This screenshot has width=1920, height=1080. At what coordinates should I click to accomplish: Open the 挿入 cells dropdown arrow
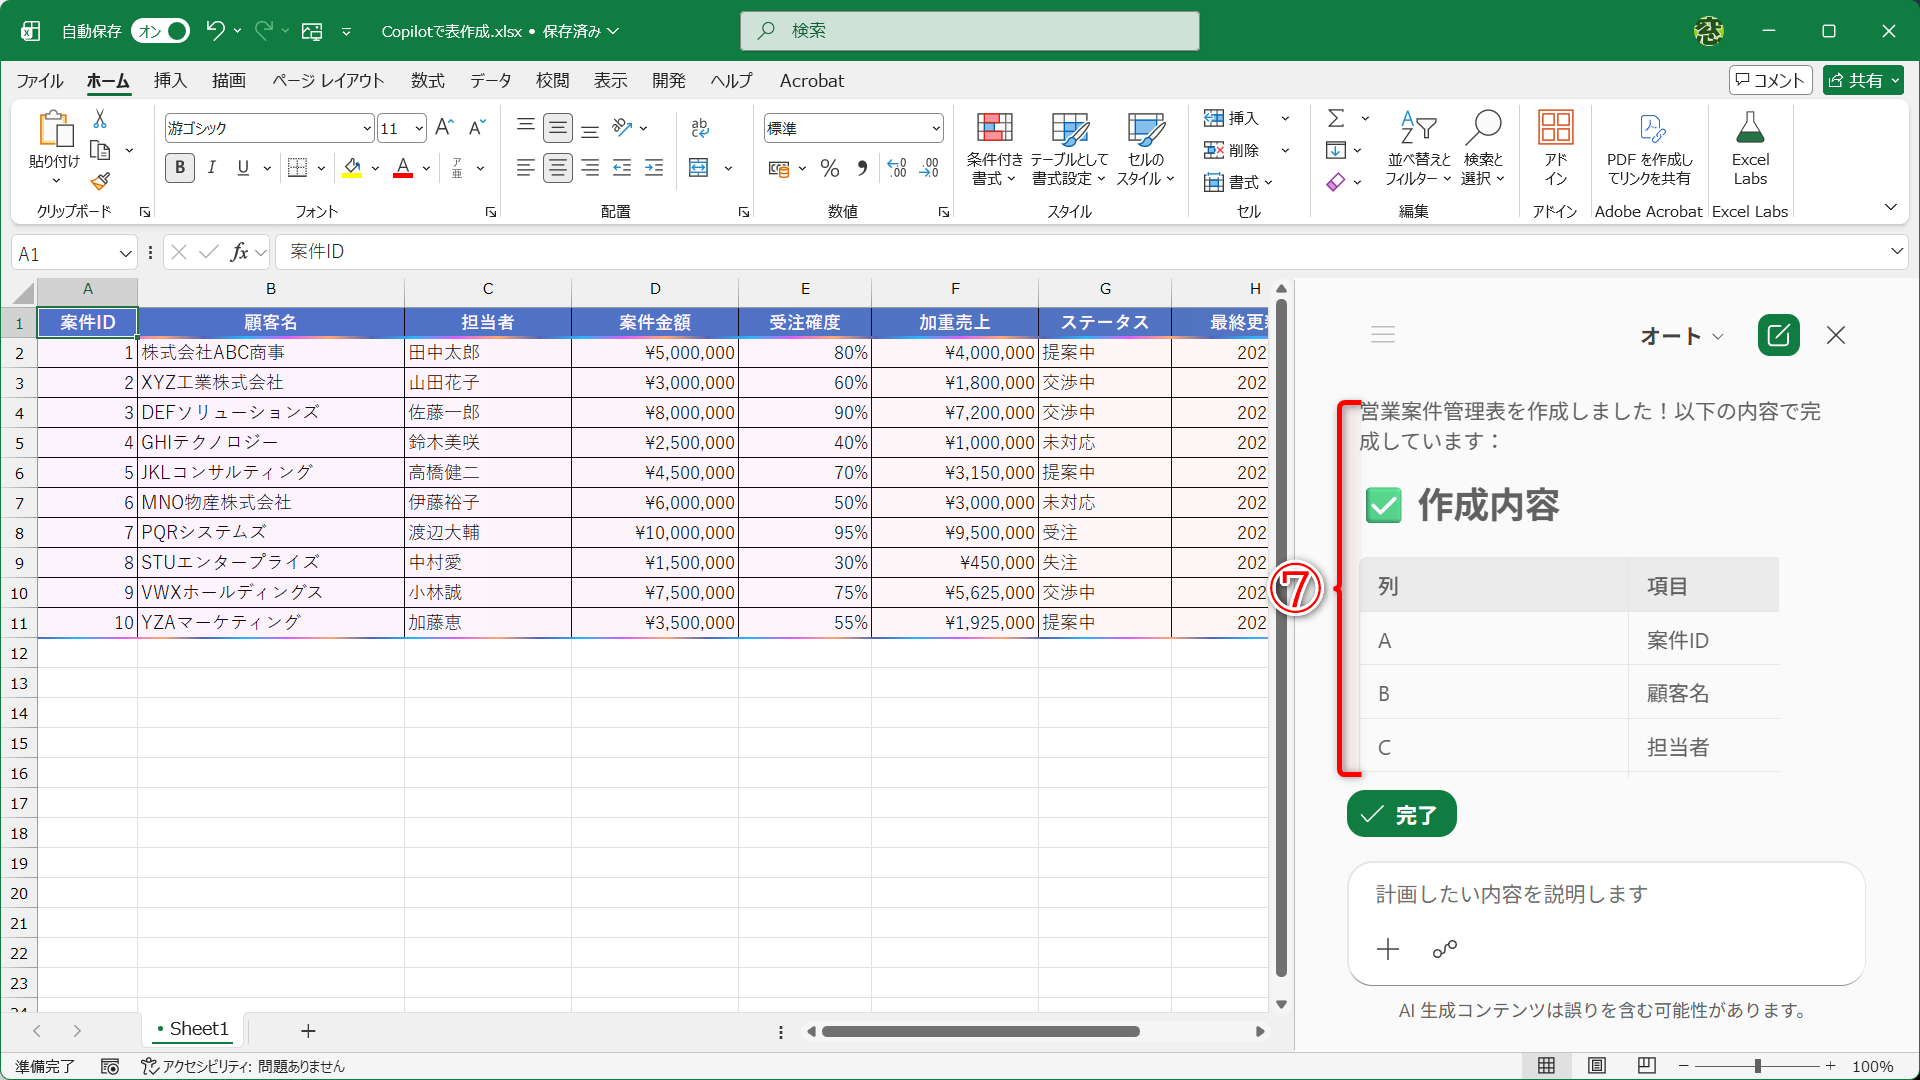[1286, 118]
